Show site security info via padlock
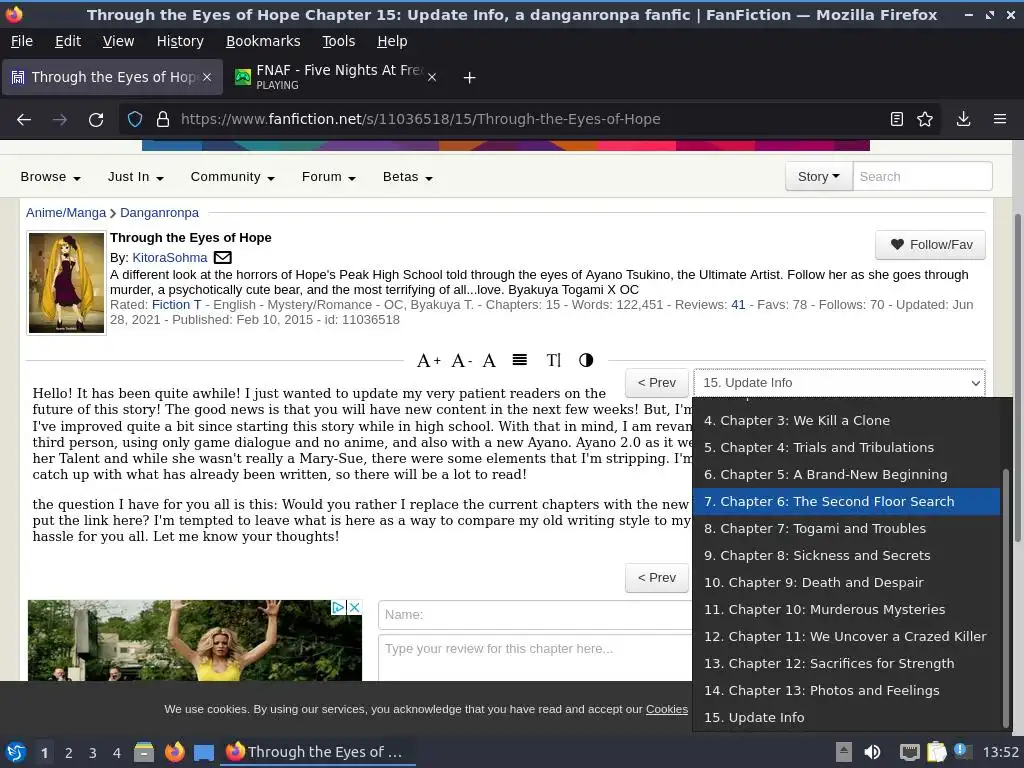The width and height of the screenshot is (1024, 768). tap(163, 119)
